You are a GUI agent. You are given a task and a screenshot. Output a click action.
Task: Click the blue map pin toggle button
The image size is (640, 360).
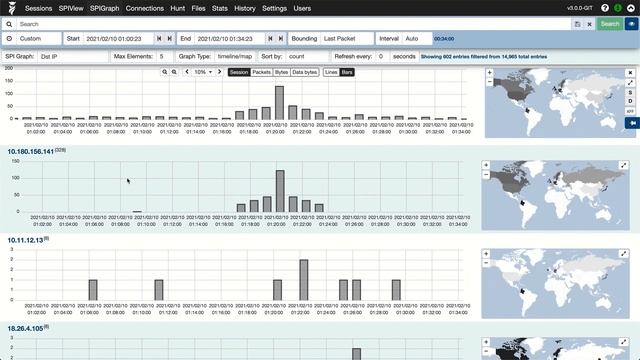click(x=633, y=123)
